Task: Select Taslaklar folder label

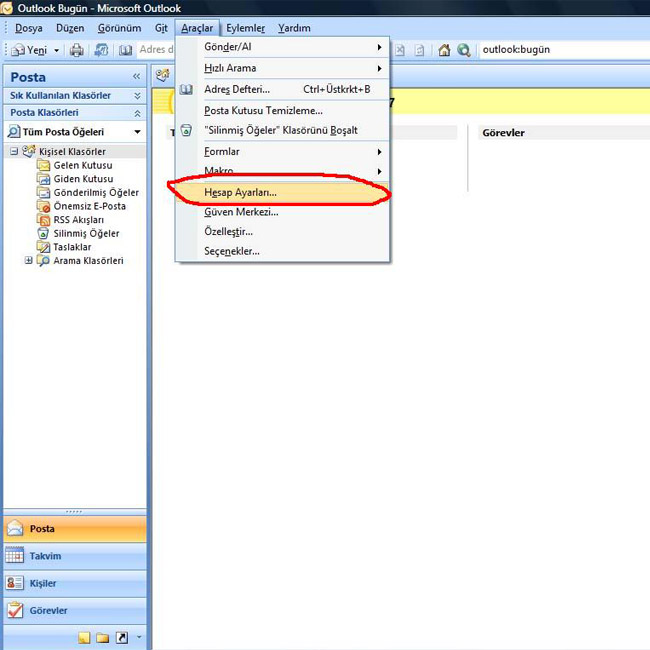Action: click(72, 247)
